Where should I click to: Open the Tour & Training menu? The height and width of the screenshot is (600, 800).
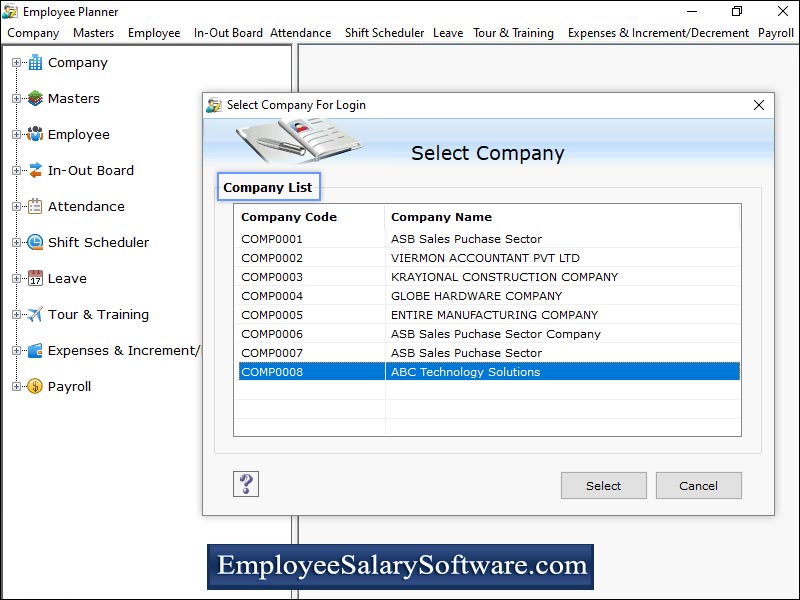coord(513,33)
